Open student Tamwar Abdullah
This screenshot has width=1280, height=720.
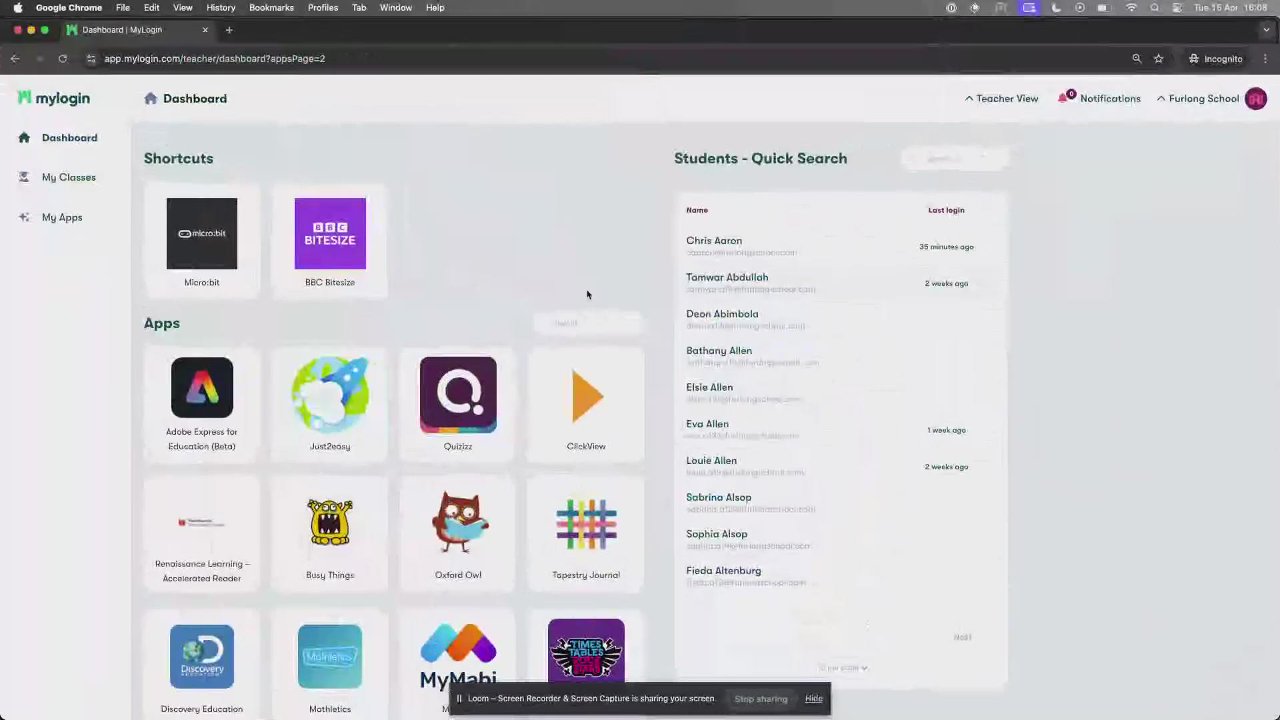pyautogui.click(x=727, y=278)
